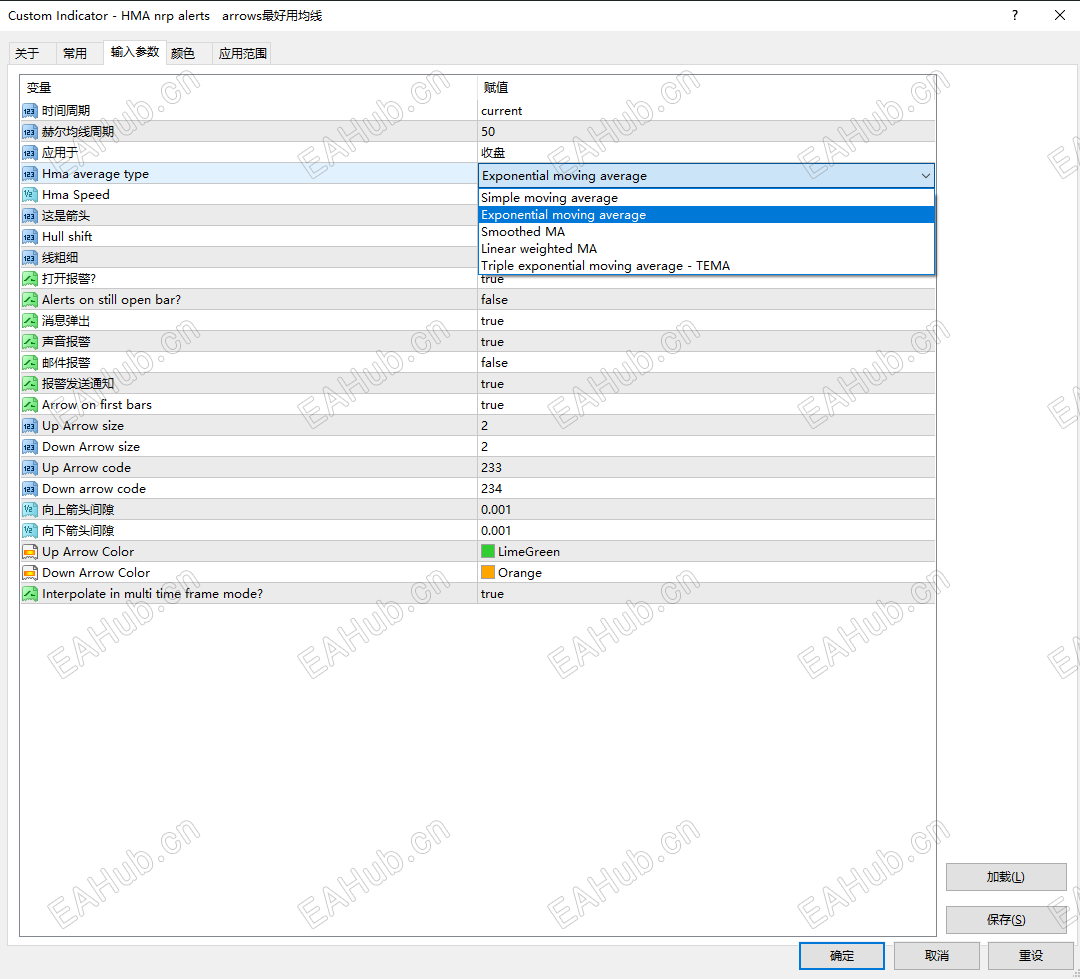Click the 233 value for Up Arrow code
The height and width of the screenshot is (979, 1080).
pyautogui.click(x=491, y=468)
